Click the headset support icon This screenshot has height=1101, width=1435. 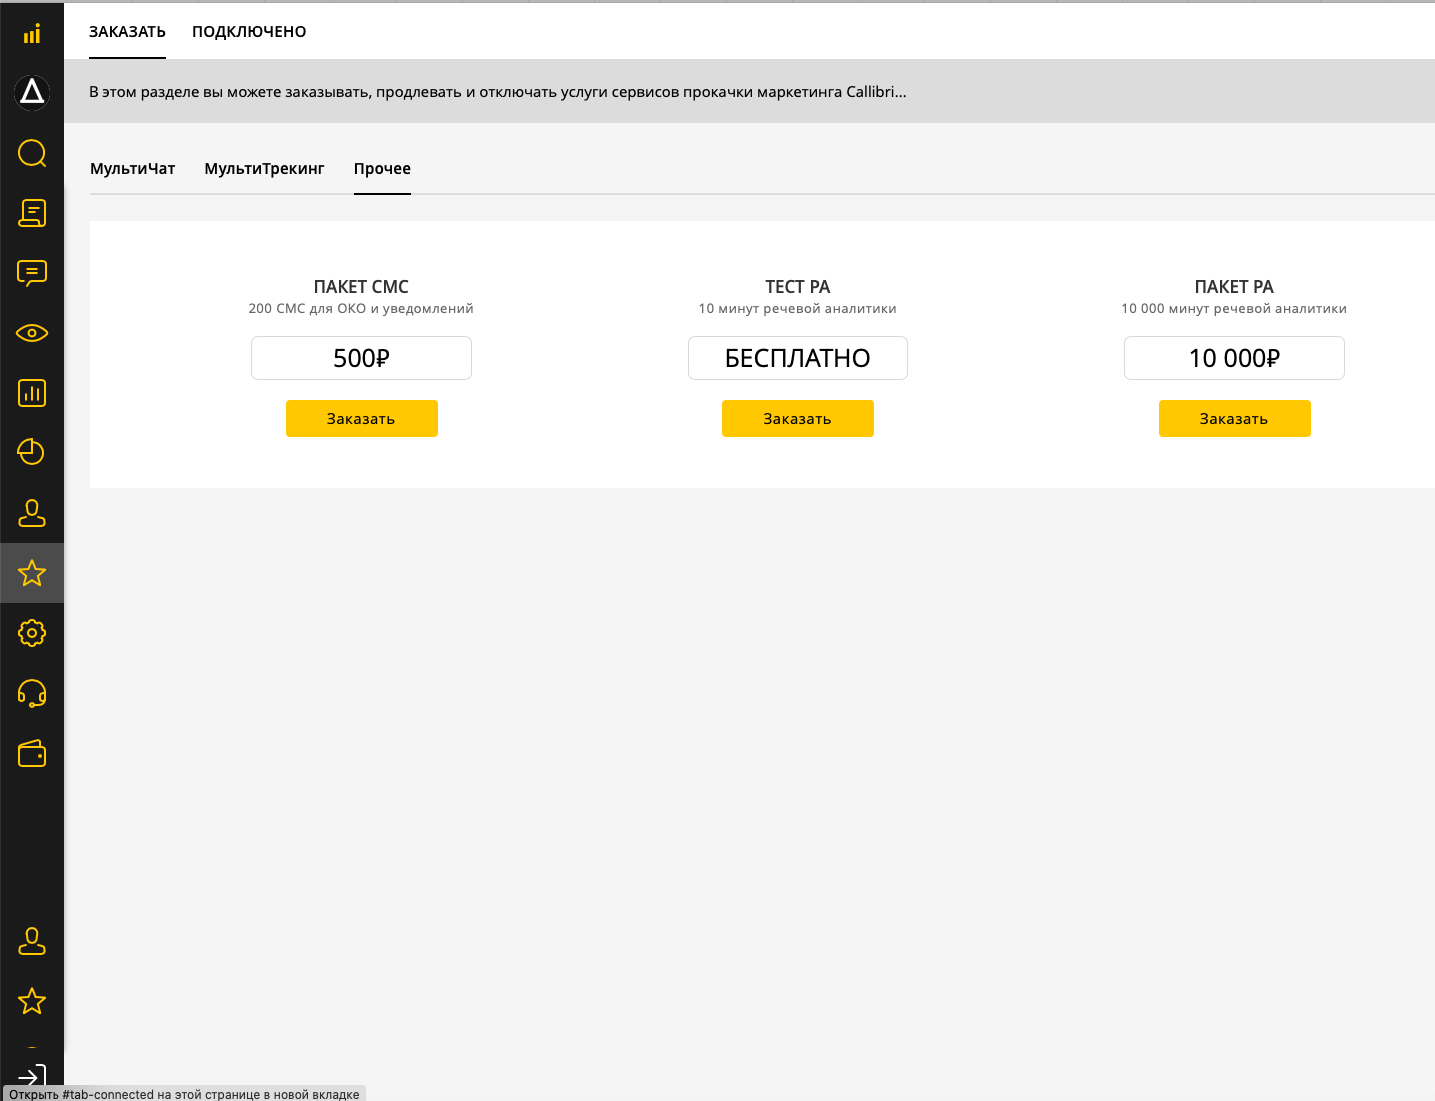pos(32,693)
